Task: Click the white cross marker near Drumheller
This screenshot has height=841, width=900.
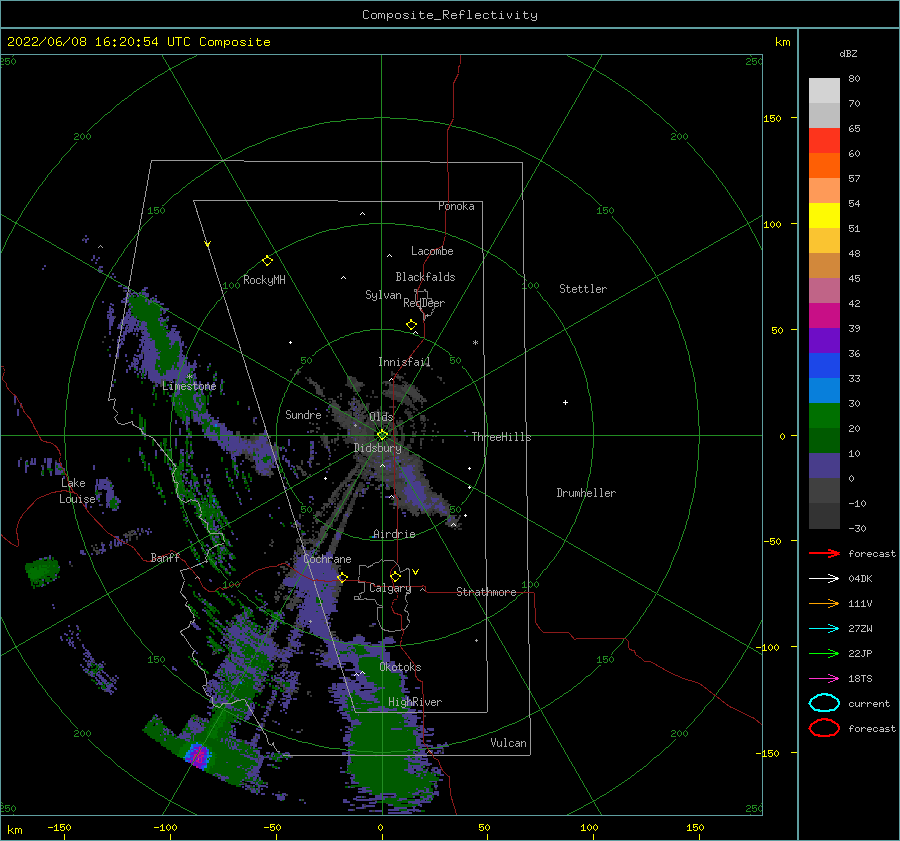Action: [565, 402]
